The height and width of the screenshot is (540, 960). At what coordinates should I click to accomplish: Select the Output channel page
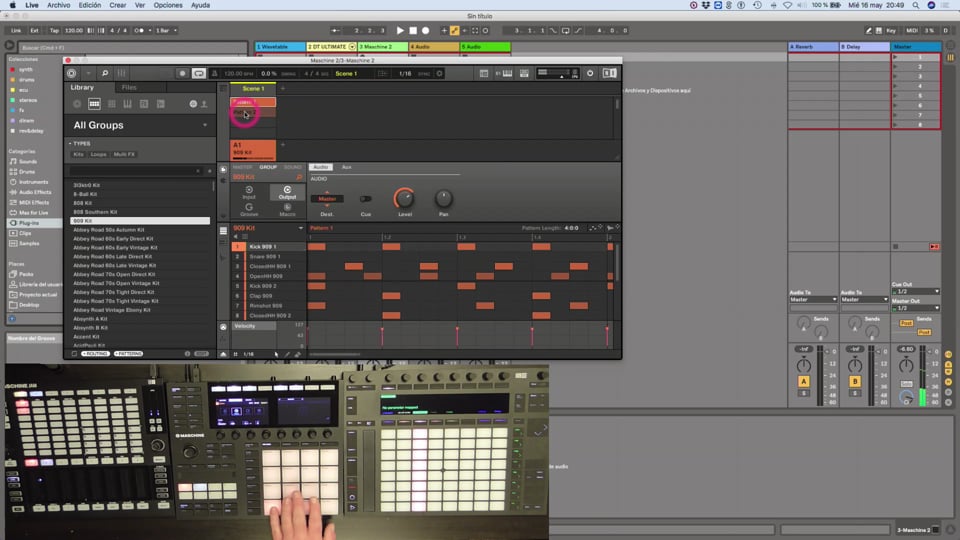coord(287,192)
